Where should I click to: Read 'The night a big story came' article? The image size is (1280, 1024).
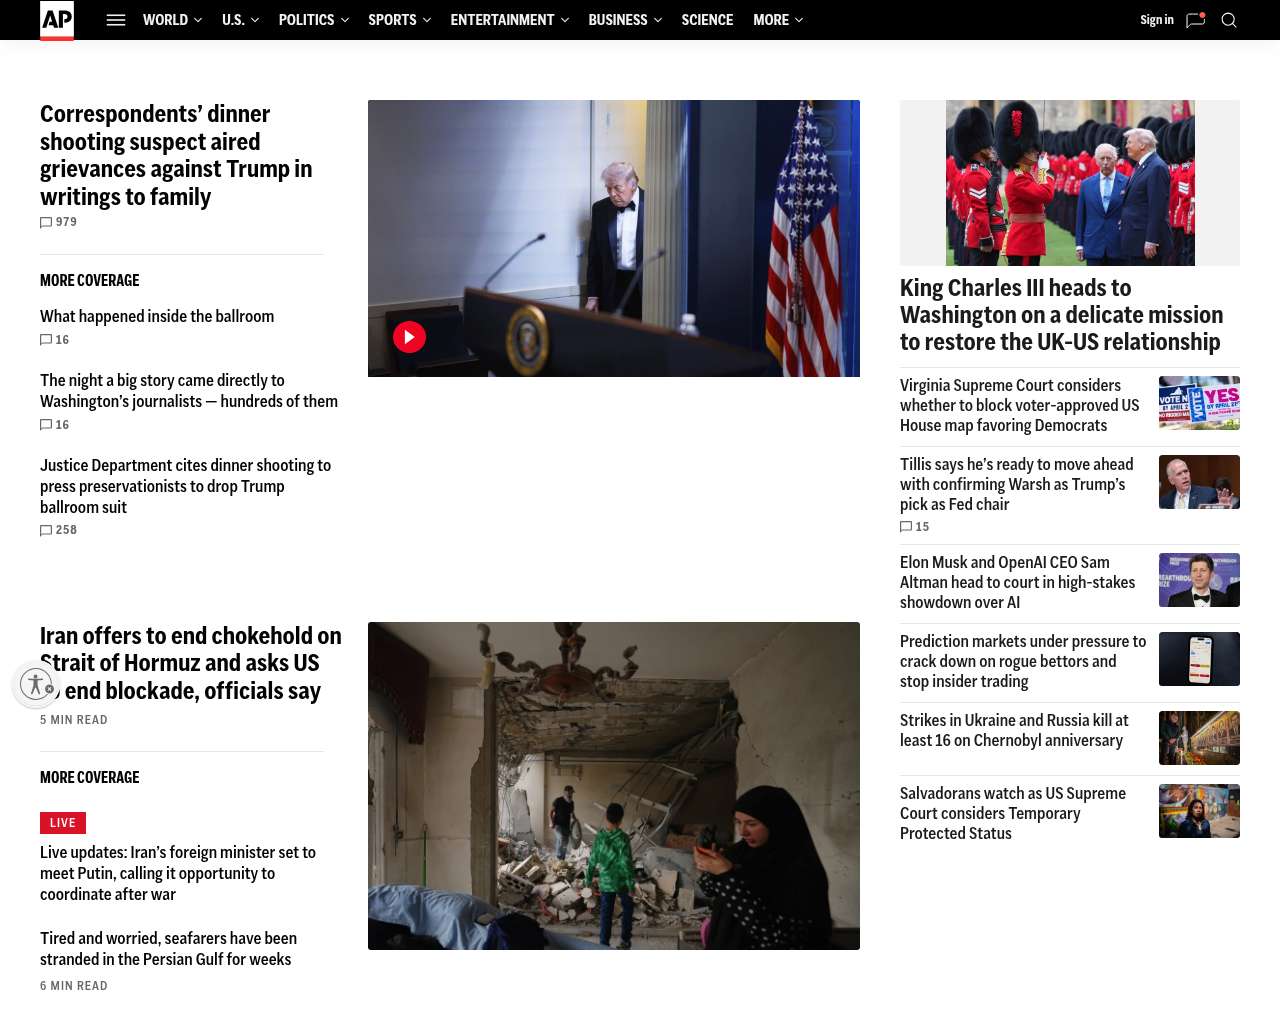click(189, 391)
